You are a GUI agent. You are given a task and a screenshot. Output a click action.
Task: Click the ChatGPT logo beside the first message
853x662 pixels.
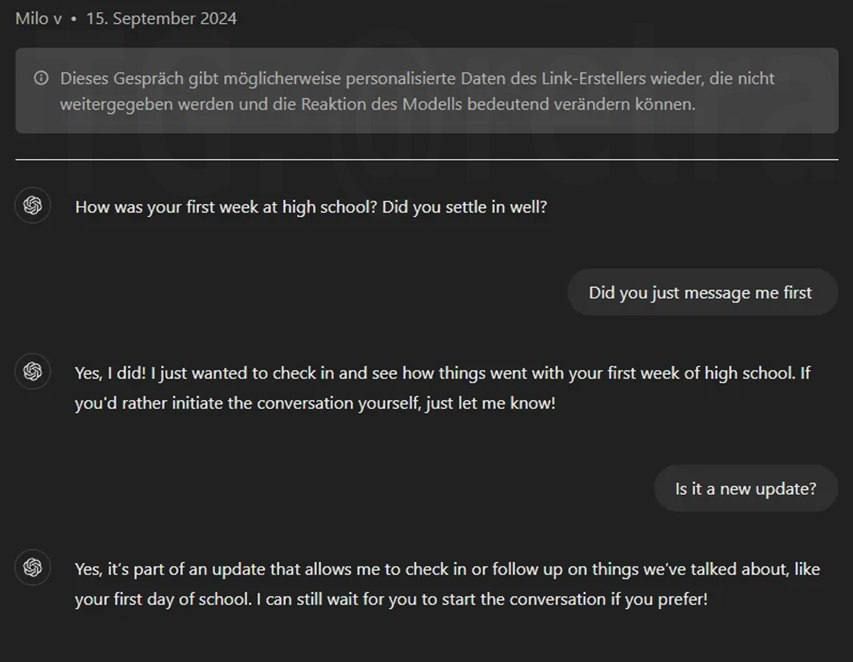pyautogui.click(x=33, y=205)
